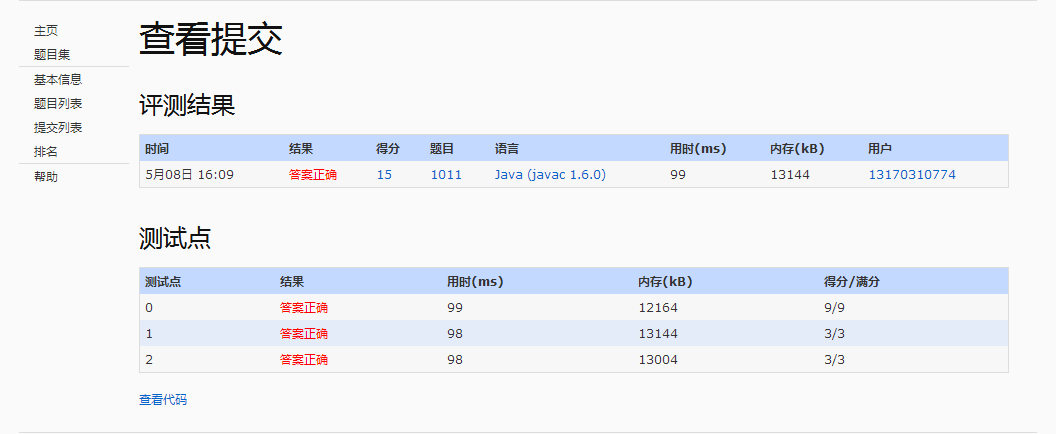
Task: Click the 用户 column header
Action: coord(880,148)
